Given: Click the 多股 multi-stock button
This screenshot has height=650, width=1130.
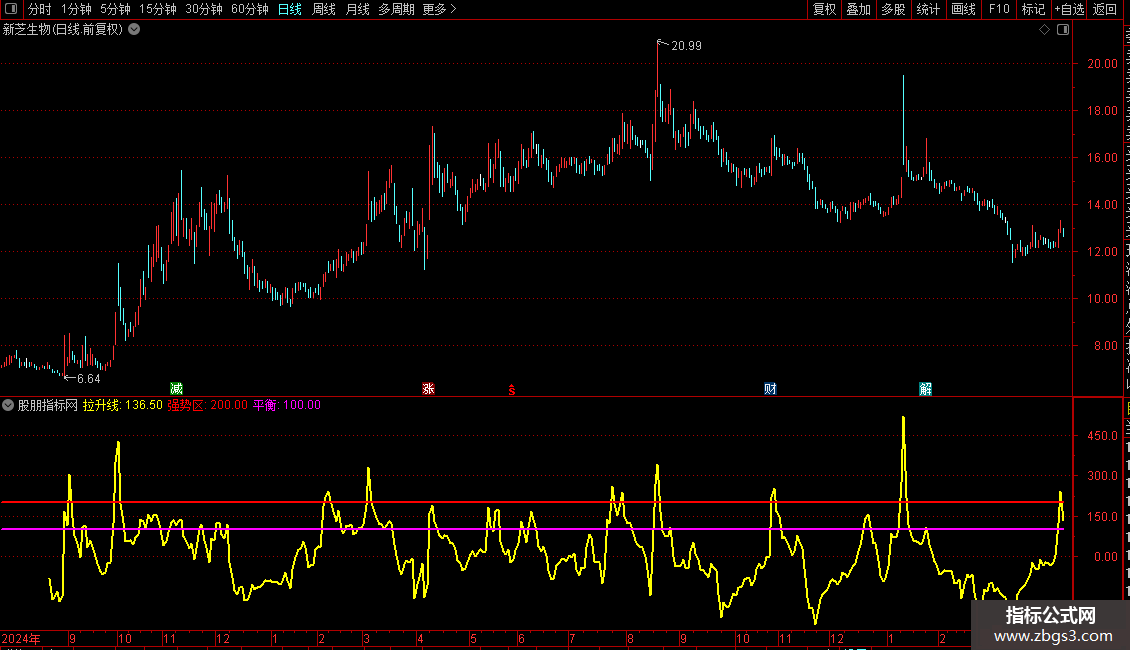Looking at the screenshot, I should click(893, 9).
